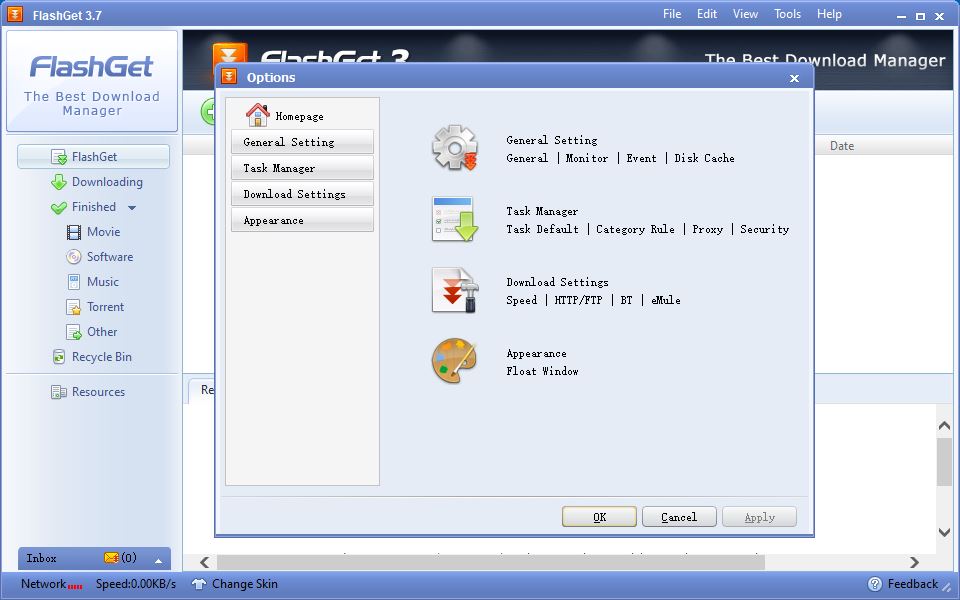
Task: Open the Security settings link
Action: click(x=765, y=230)
